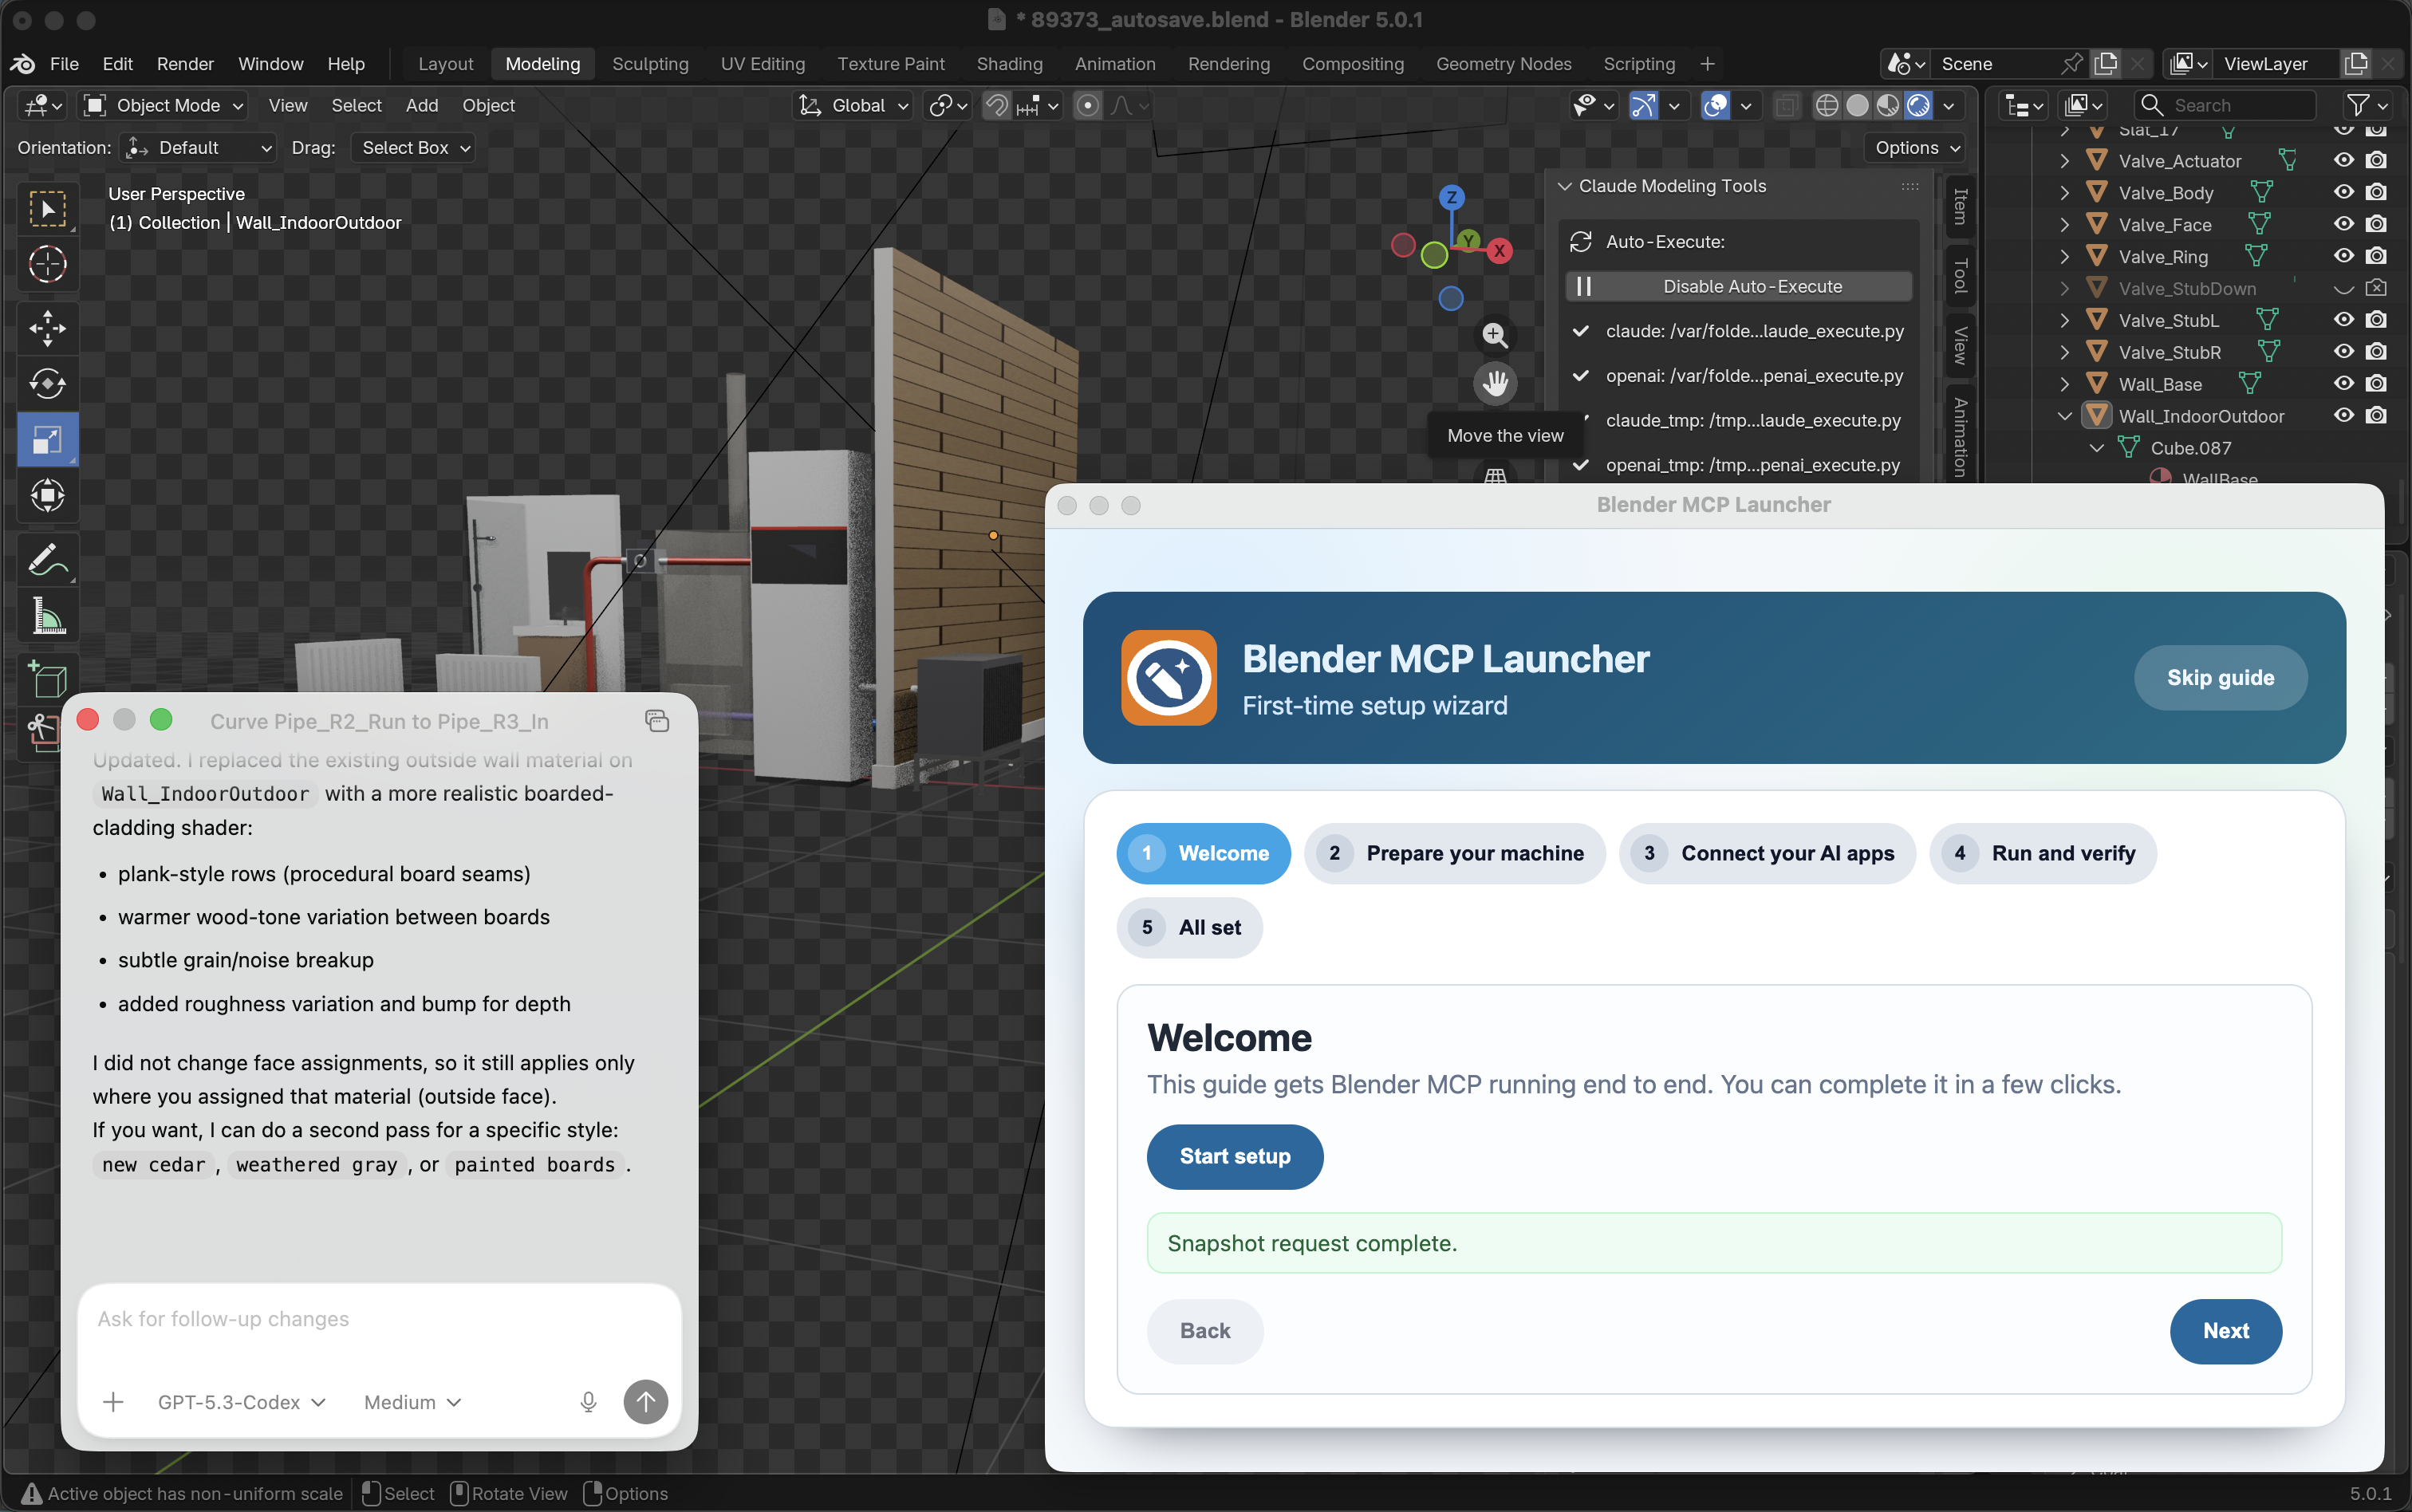Activate the Cursor tool

click(47, 265)
